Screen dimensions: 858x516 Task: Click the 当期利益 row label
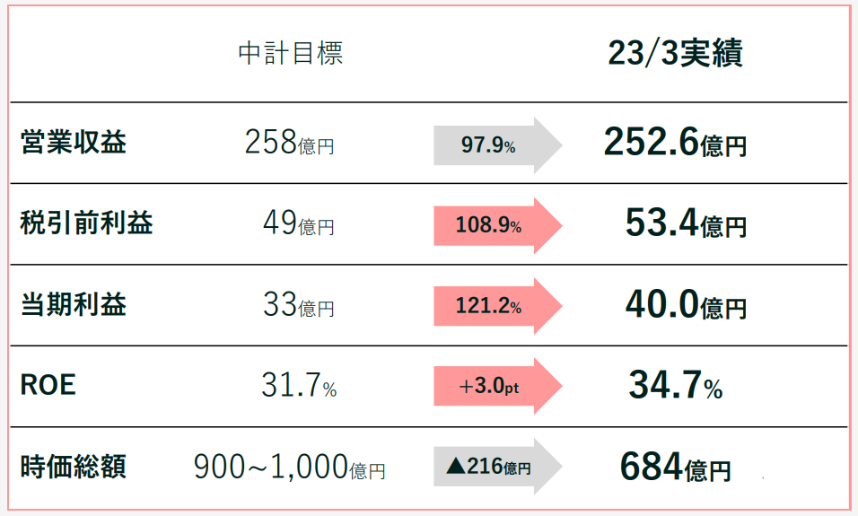(x=74, y=305)
